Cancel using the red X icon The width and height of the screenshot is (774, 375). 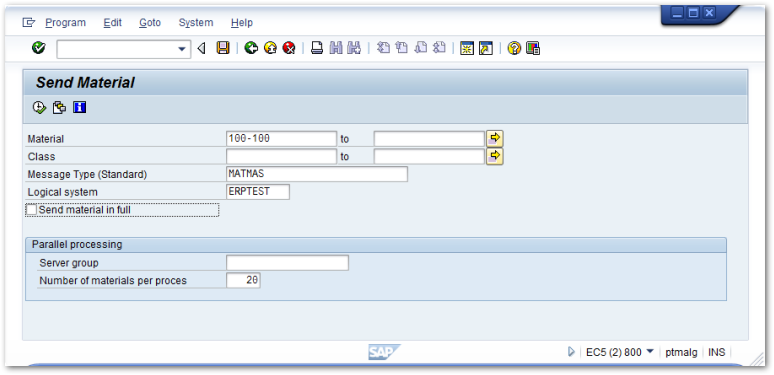tap(289, 48)
